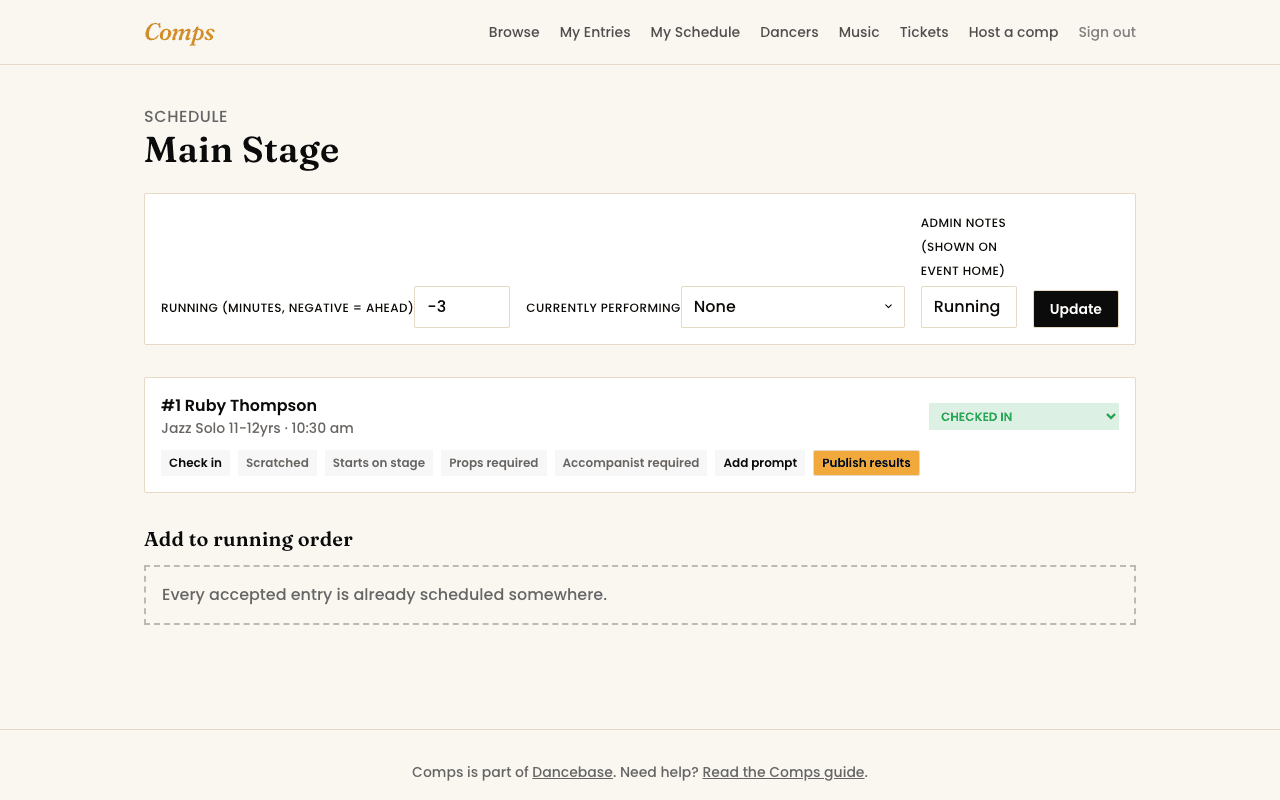The width and height of the screenshot is (1280, 800).
Task: Click the Update button
Action: 1076,309
